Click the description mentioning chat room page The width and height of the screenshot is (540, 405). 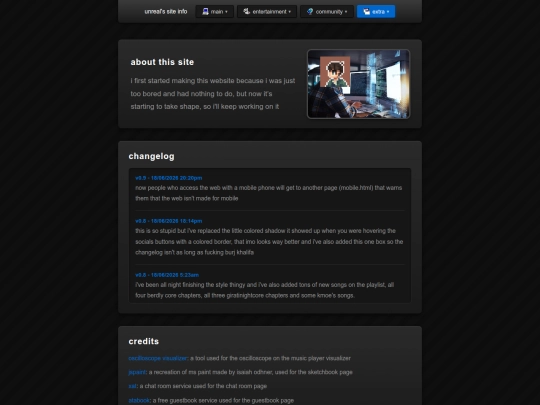pos(203,386)
